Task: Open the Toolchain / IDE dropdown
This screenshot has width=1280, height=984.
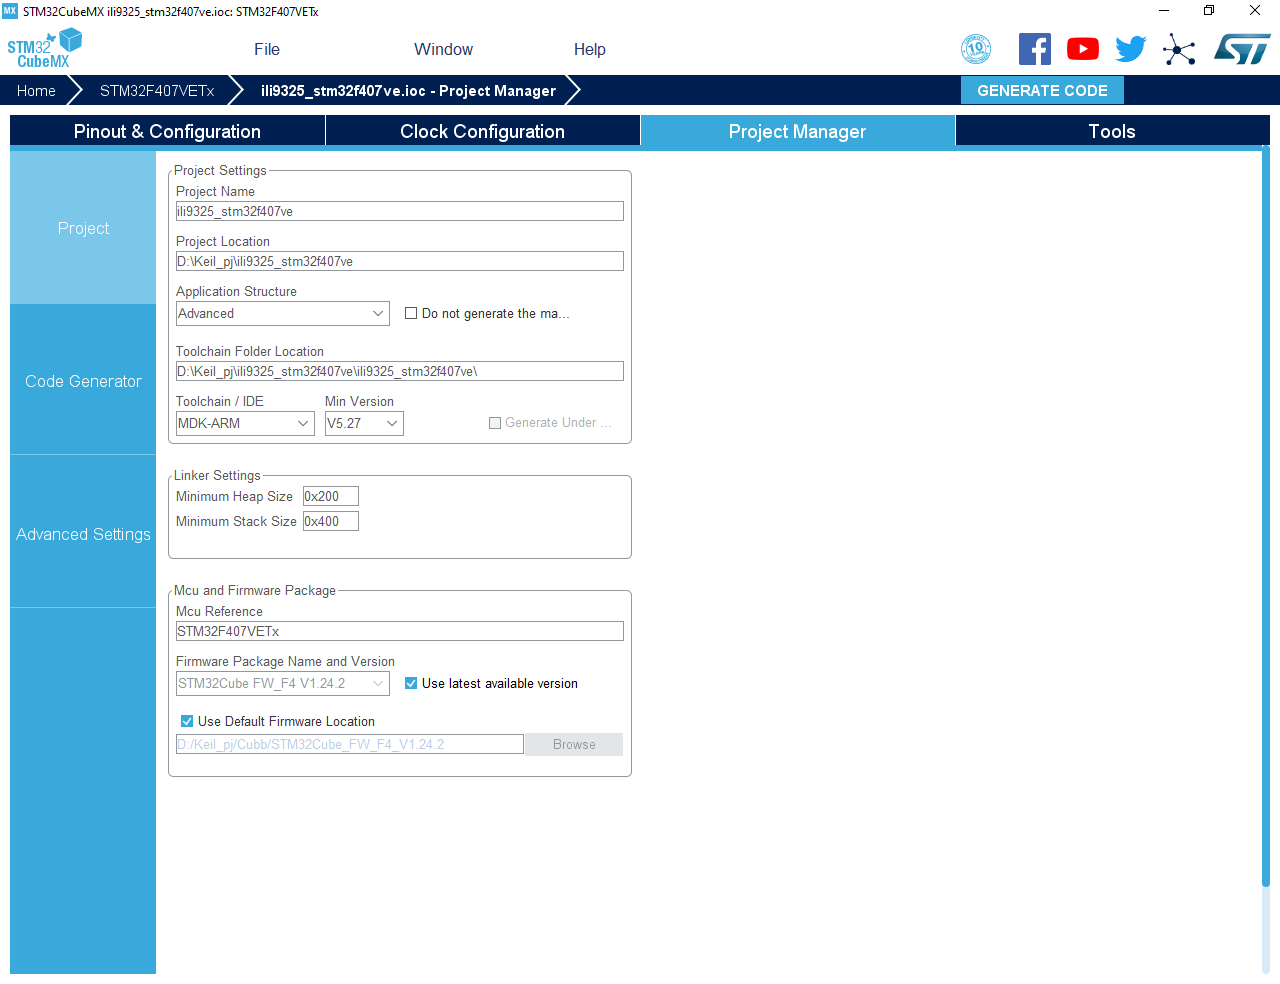Action: coord(245,423)
